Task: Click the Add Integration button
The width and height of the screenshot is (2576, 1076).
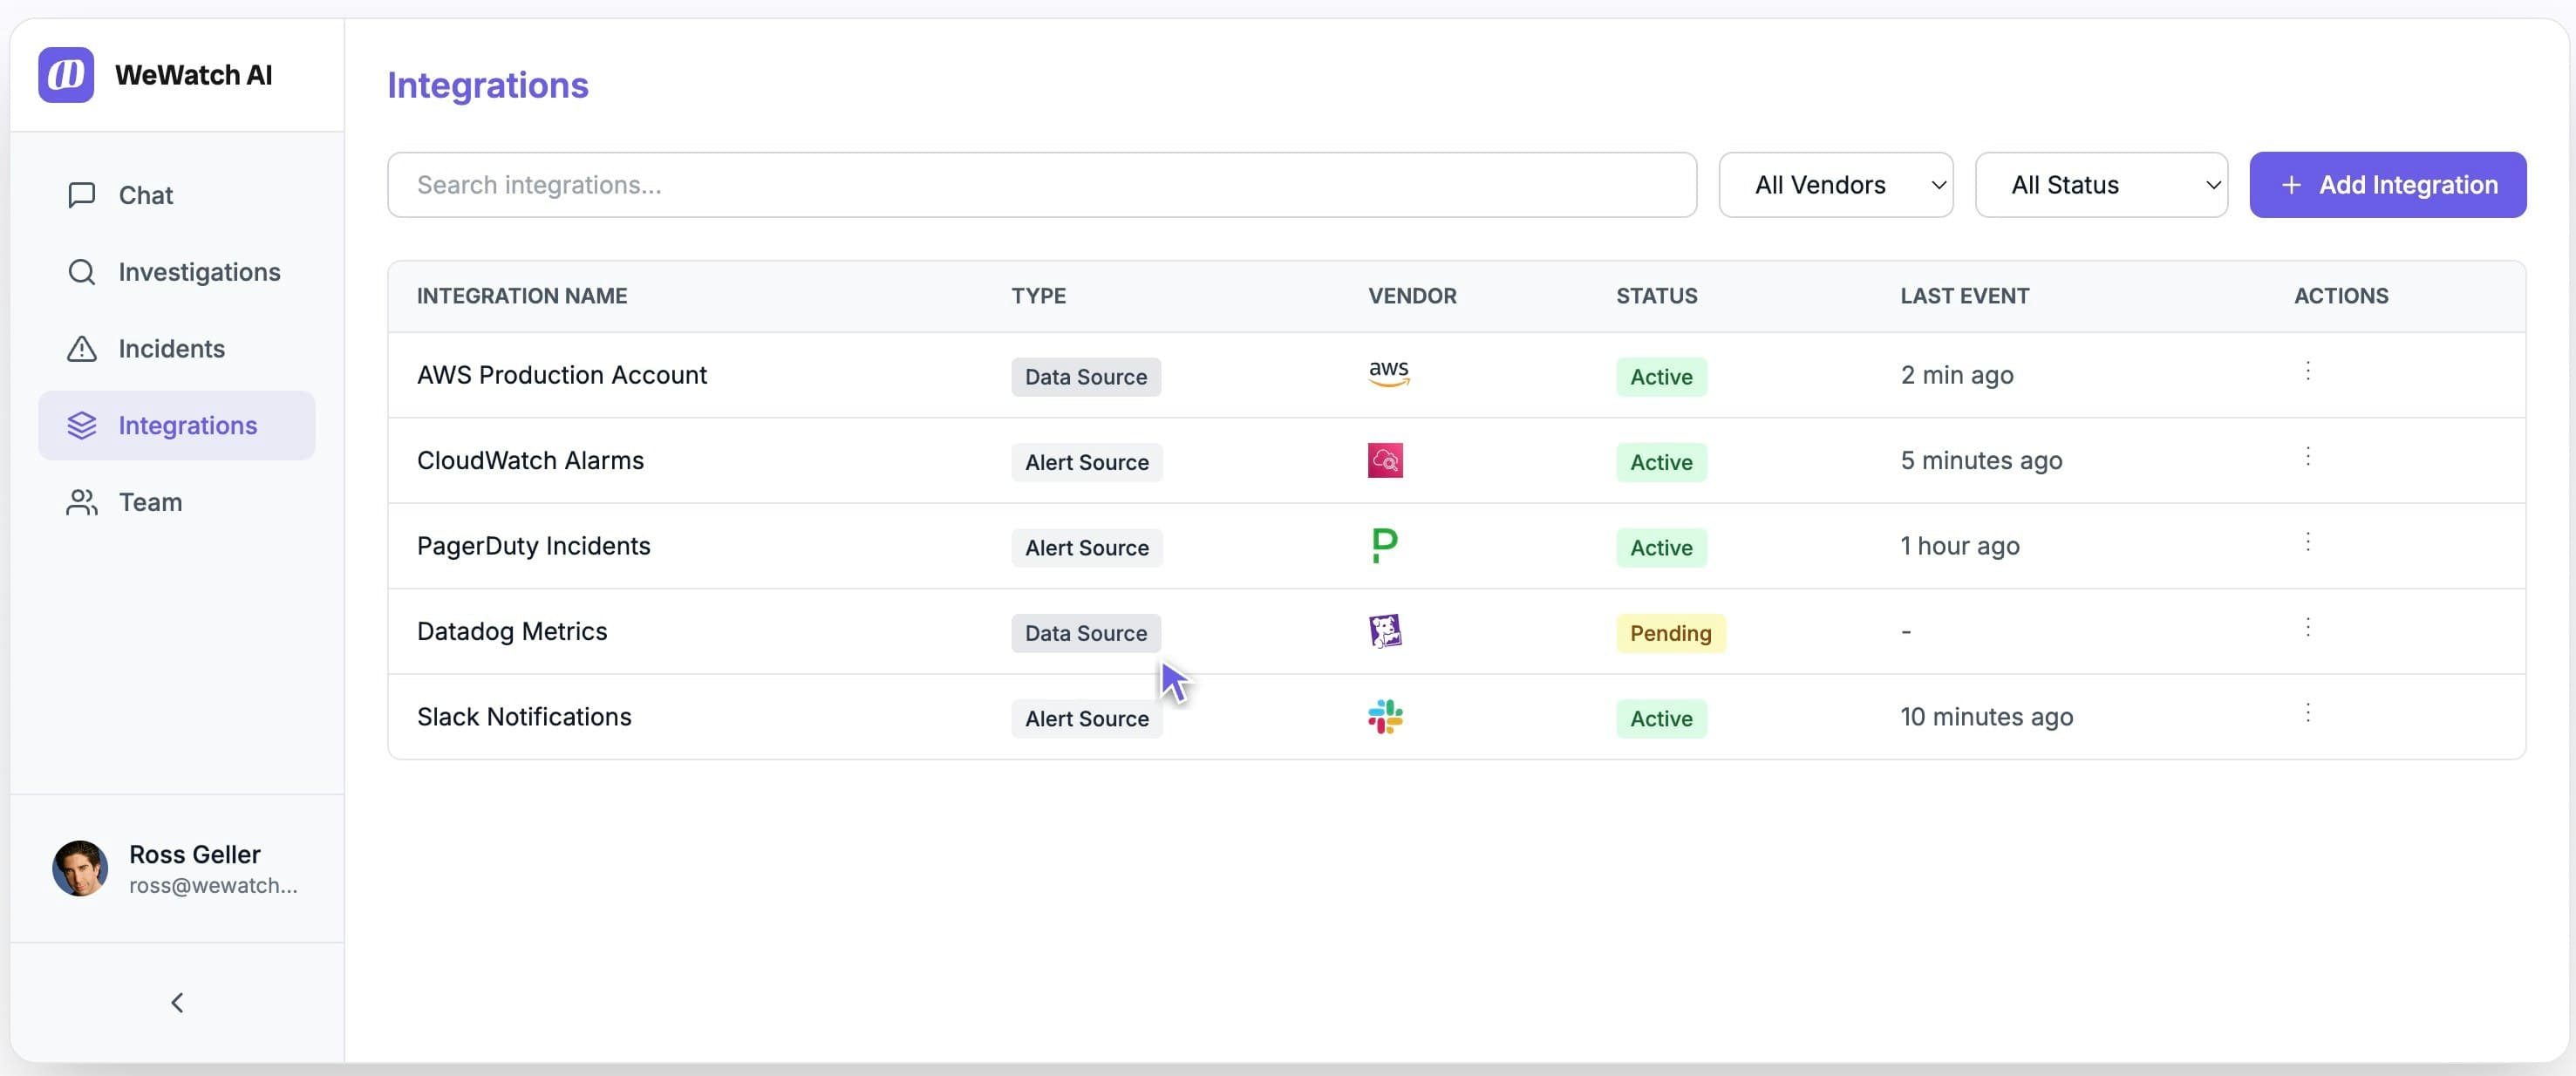Action: (2388, 184)
